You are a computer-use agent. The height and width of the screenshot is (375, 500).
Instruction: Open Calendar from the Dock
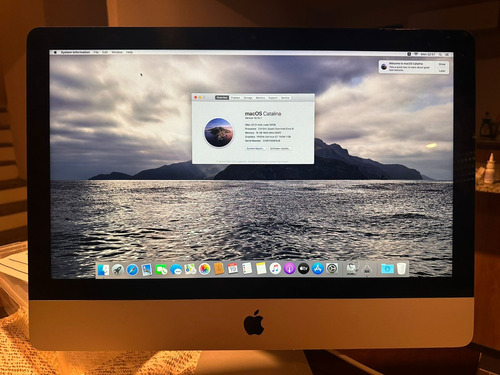click(x=233, y=268)
